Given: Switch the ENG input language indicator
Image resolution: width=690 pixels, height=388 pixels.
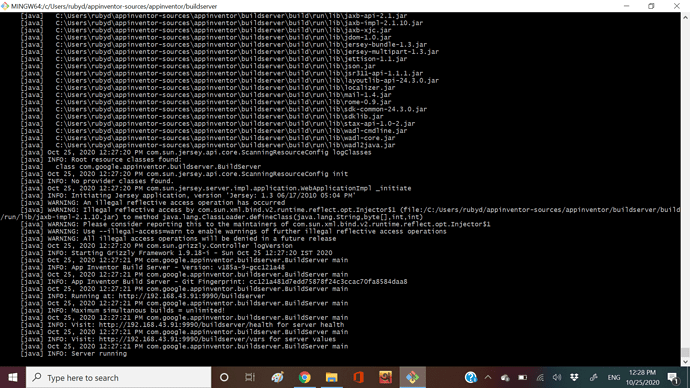Looking at the screenshot, I should coord(613,377).
